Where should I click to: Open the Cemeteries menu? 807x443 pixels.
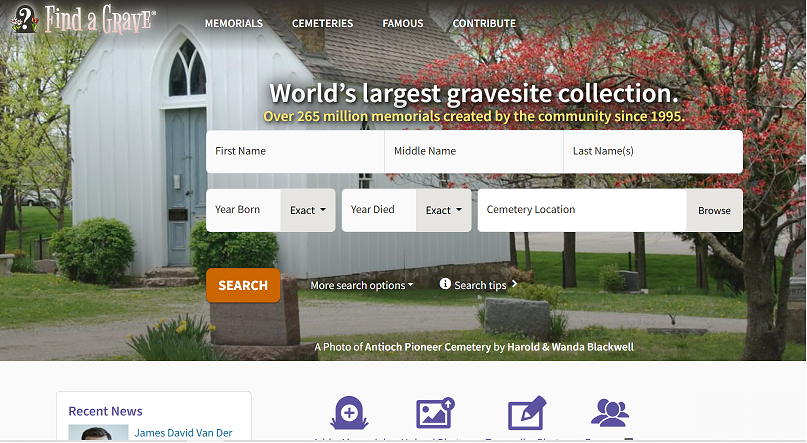pos(322,23)
